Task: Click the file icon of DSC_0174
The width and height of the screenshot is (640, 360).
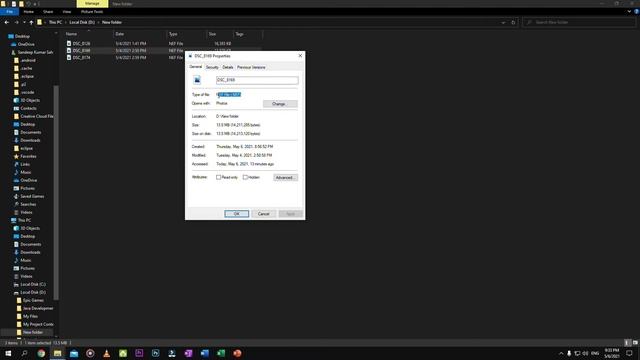Action: coord(69,58)
